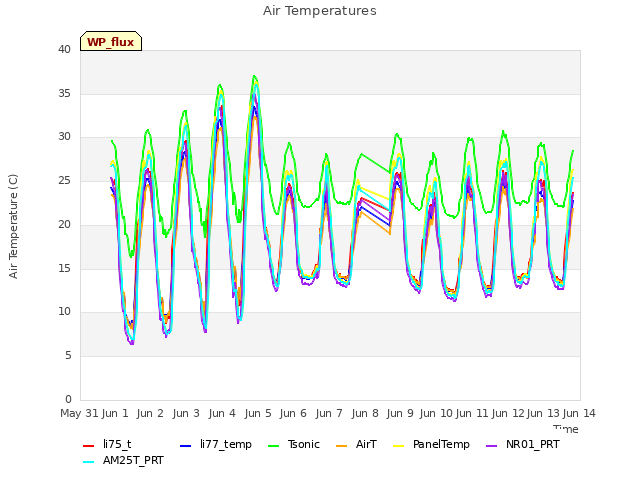Image resolution: width=640 pixels, height=480 pixels.
Task: Toggle the Tsonic legend entry
Action: pyautogui.click(x=293, y=444)
